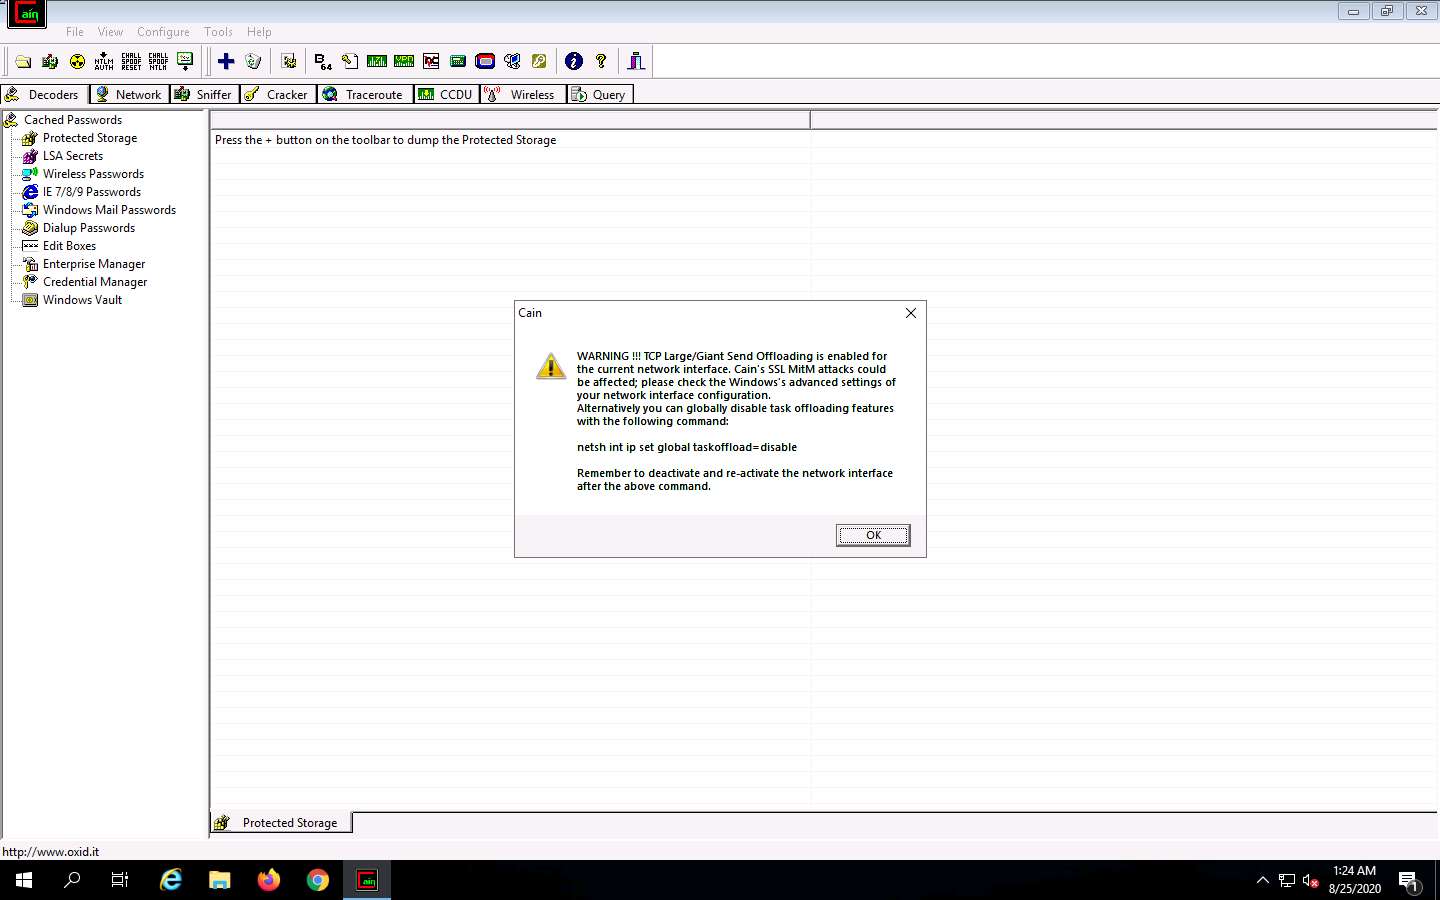The height and width of the screenshot is (900, 1440).
Task: Start the Sniffer from the toolbar icon
Action: point(50,61)
